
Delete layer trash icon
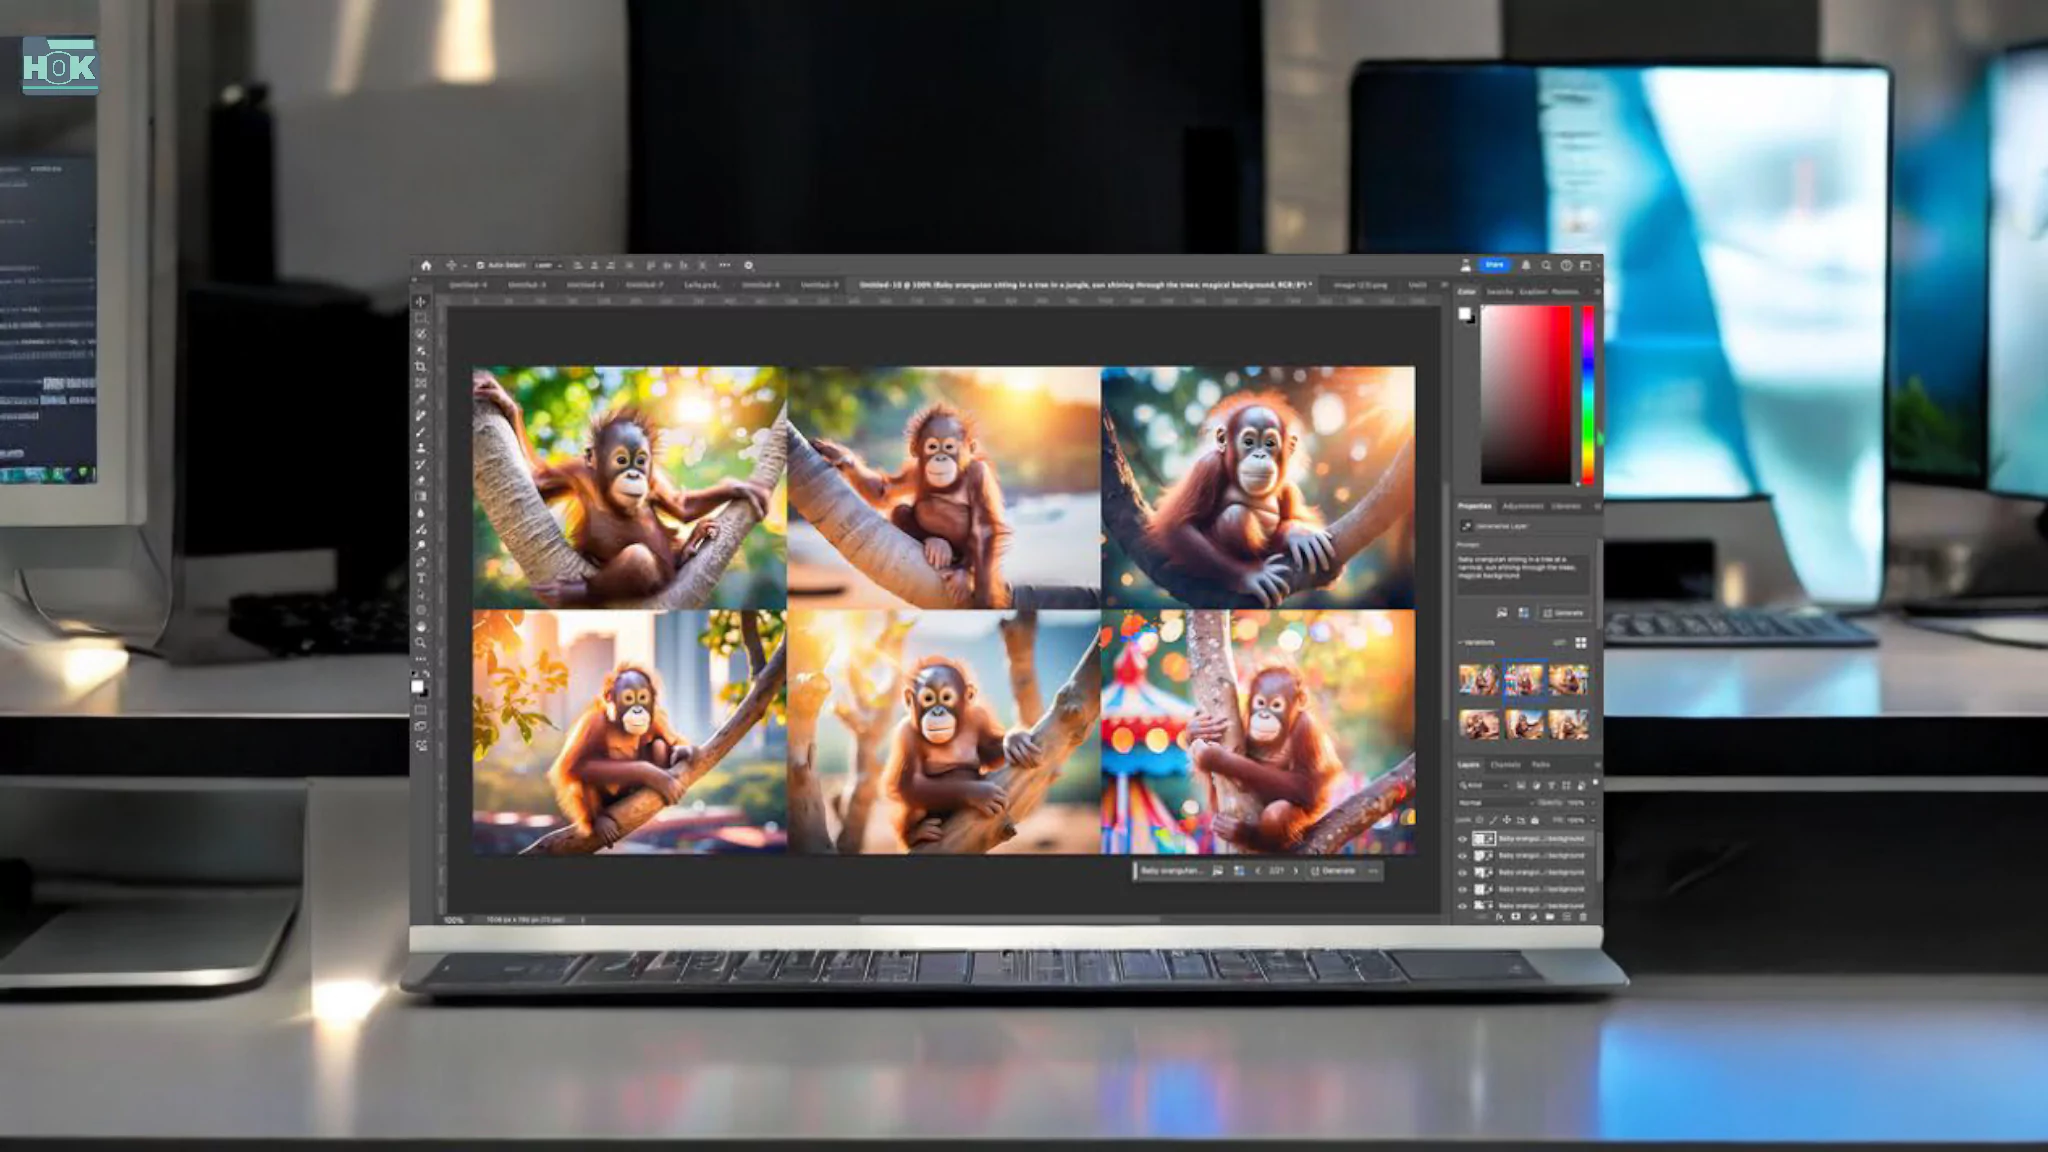[1583, 917]
